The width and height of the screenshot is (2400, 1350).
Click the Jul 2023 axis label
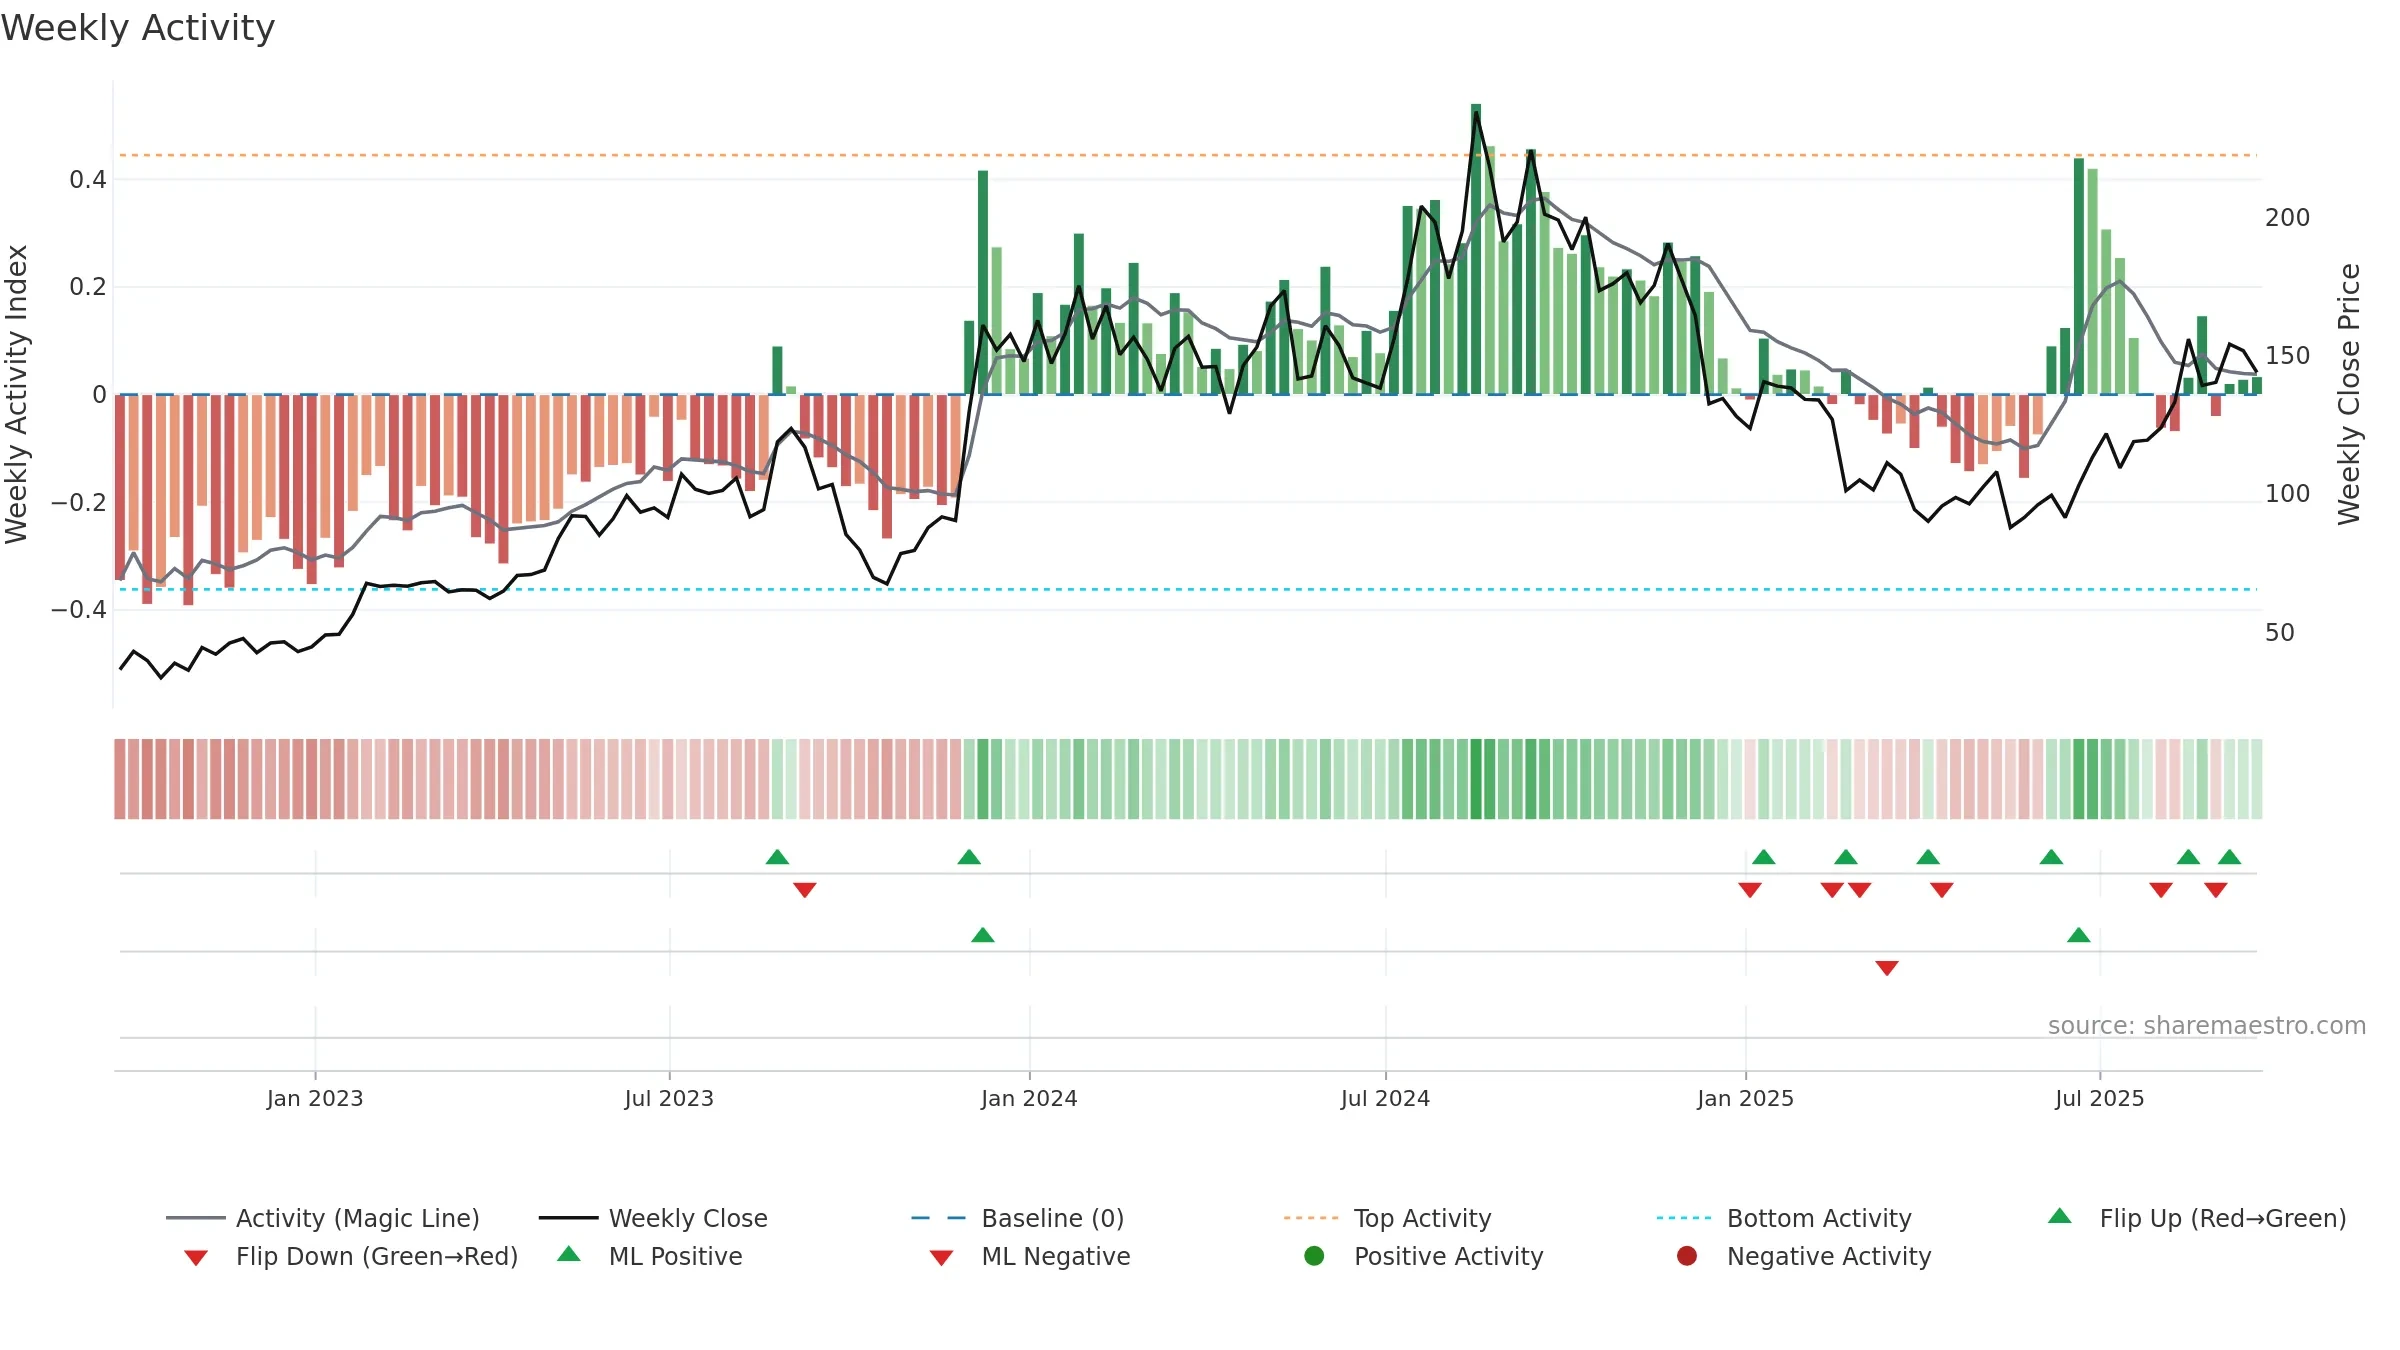669,1099
